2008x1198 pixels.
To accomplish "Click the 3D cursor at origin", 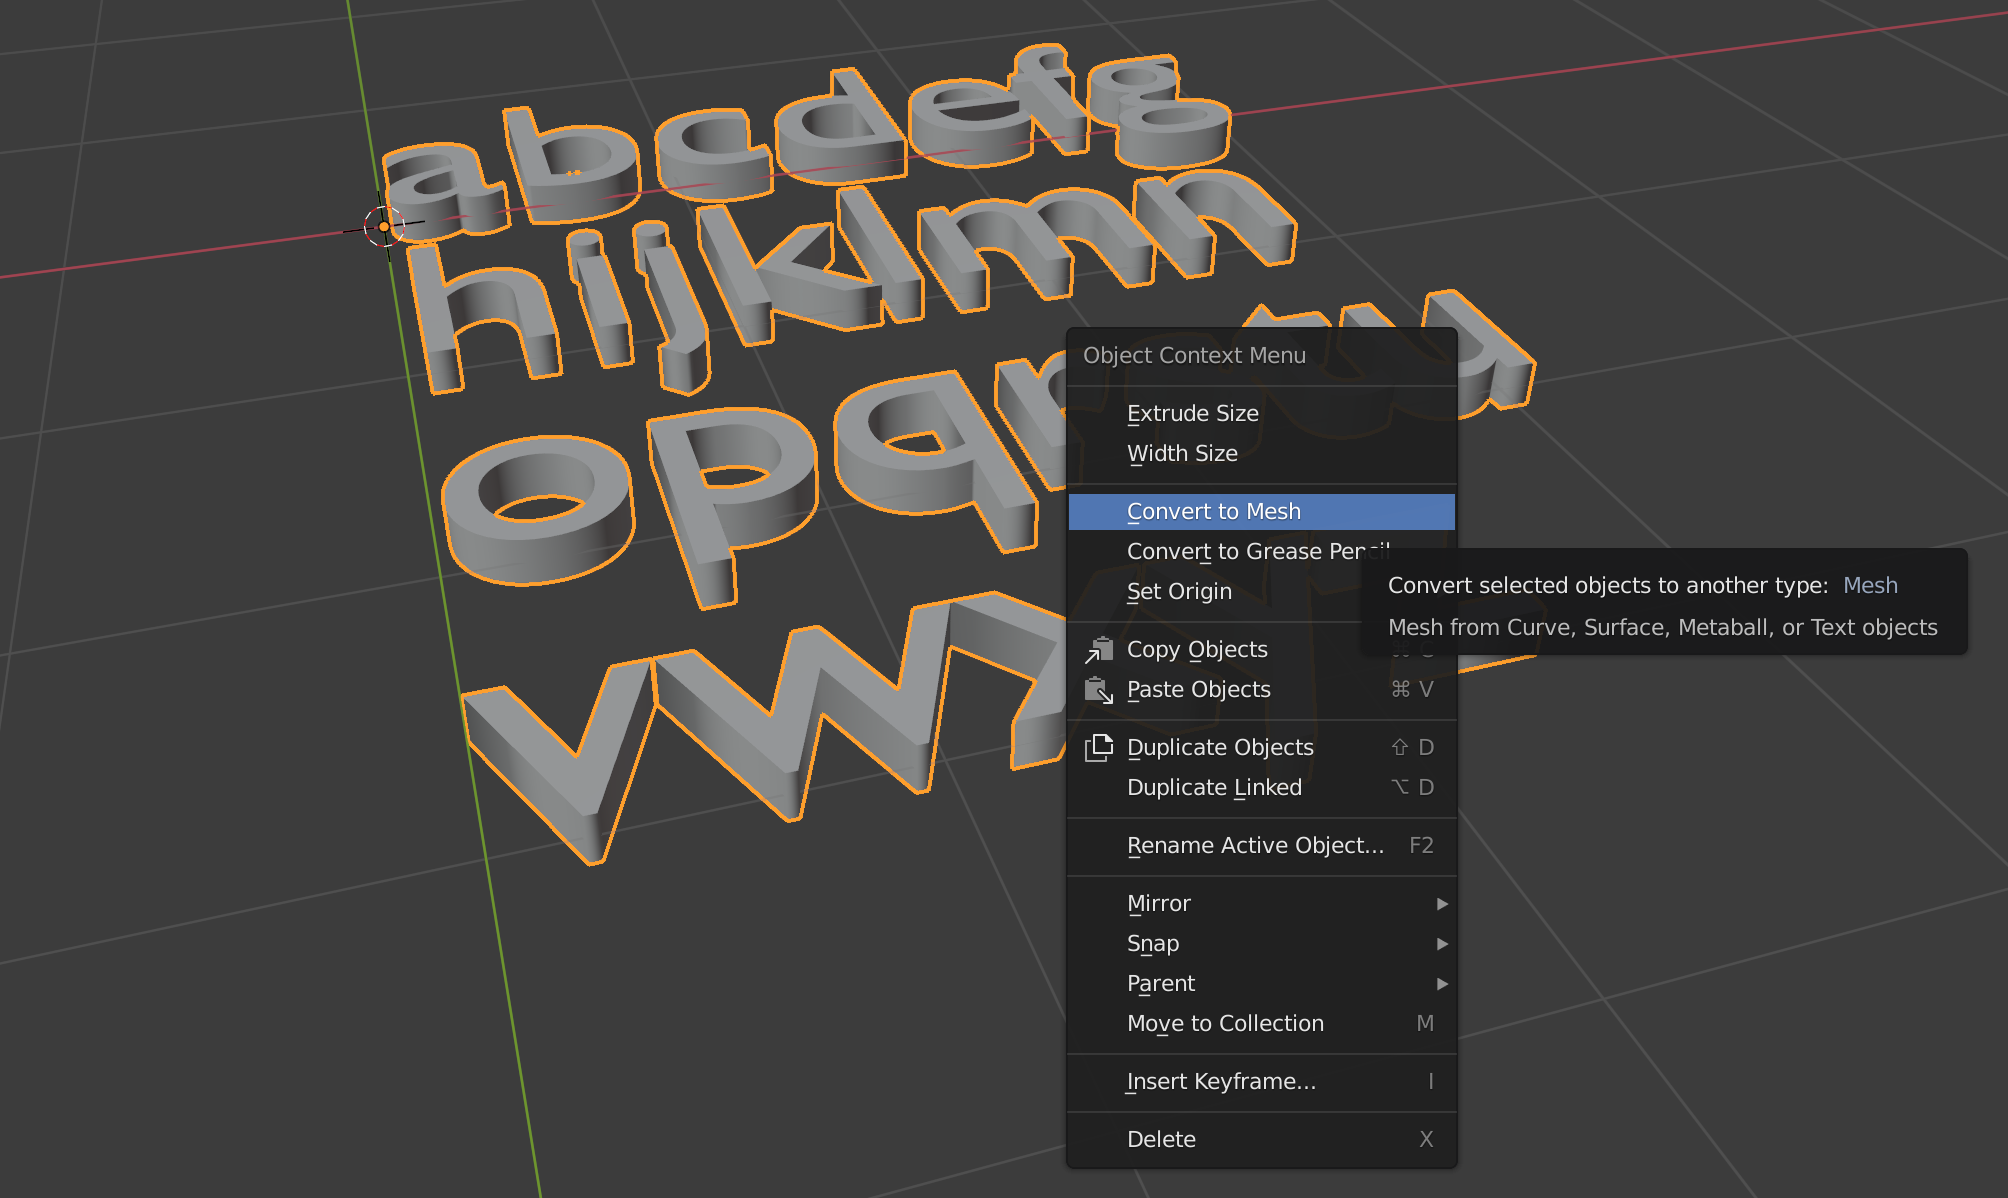I will point(384,227).
